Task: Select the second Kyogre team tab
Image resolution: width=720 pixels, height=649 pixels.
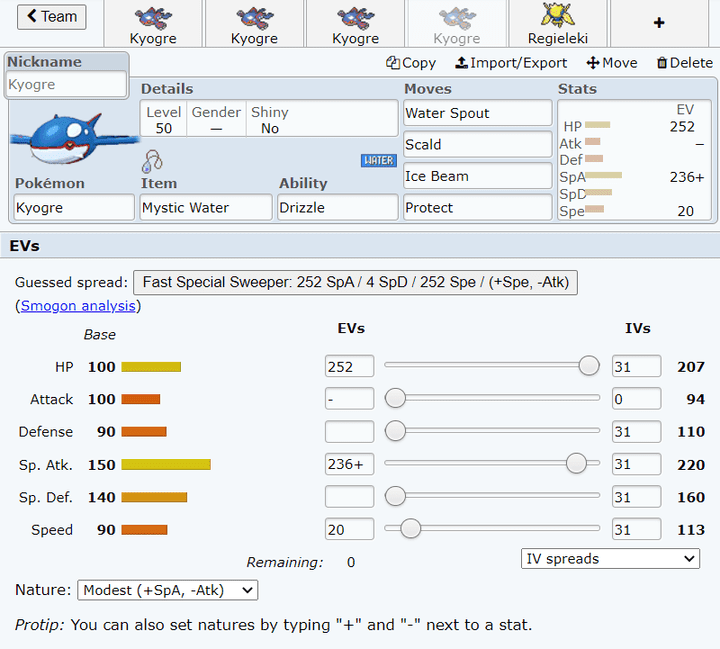Action: click(x=254, y=24)
